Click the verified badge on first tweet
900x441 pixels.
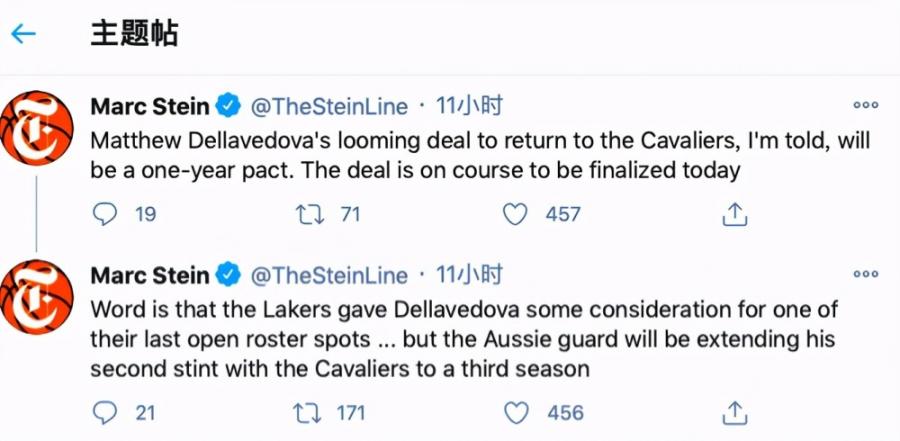click(x=228, y=106)
